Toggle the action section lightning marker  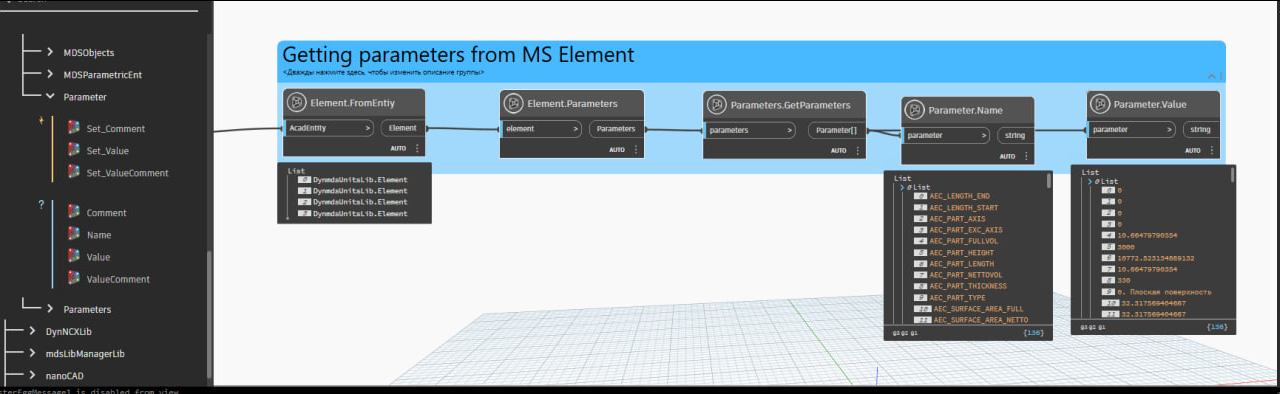click(41, 121)
